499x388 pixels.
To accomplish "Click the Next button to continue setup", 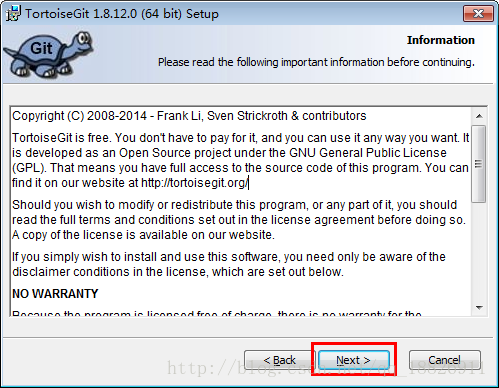I will click(x=354, y=360).
